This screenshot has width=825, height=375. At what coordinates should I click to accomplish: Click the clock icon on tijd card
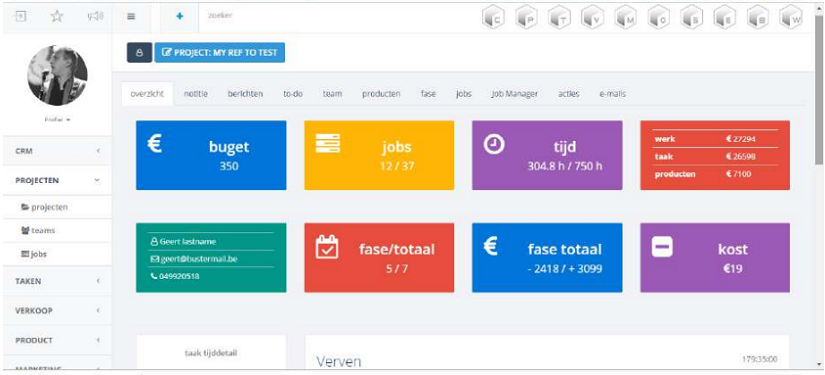494,144
